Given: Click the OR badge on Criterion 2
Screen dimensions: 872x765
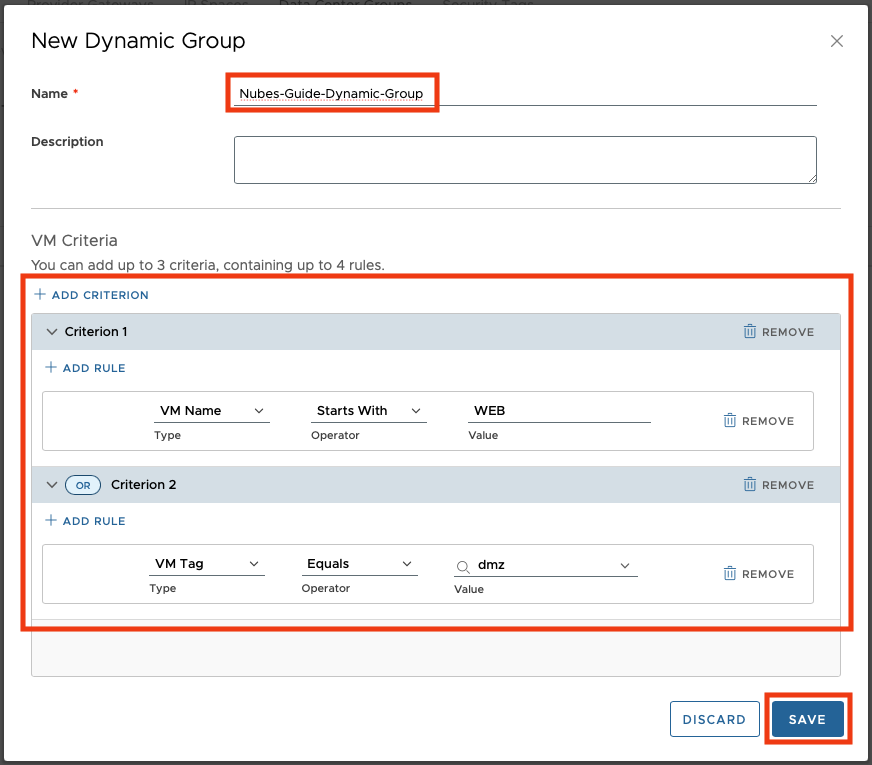Looking at the screenshot, I should pos(83,485).
